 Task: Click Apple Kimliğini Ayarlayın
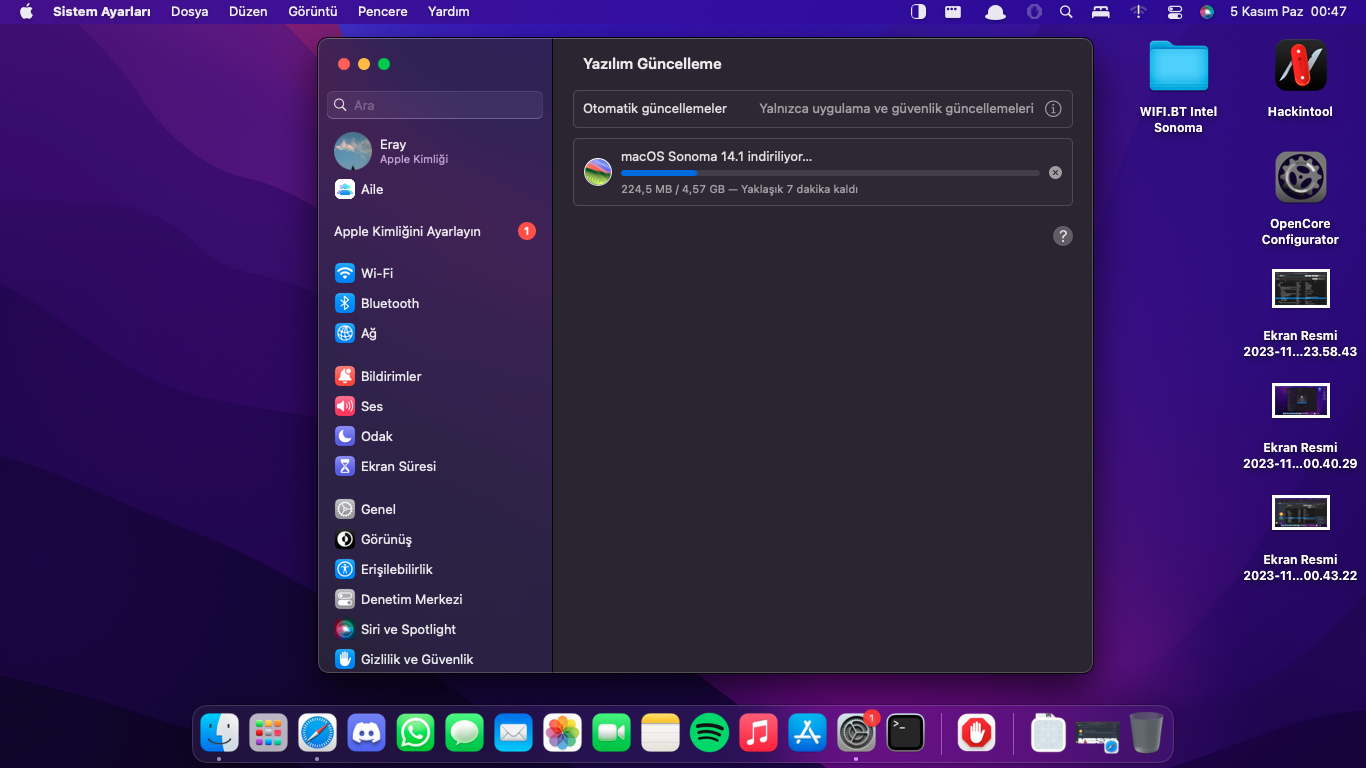click(x=407, y=231)
